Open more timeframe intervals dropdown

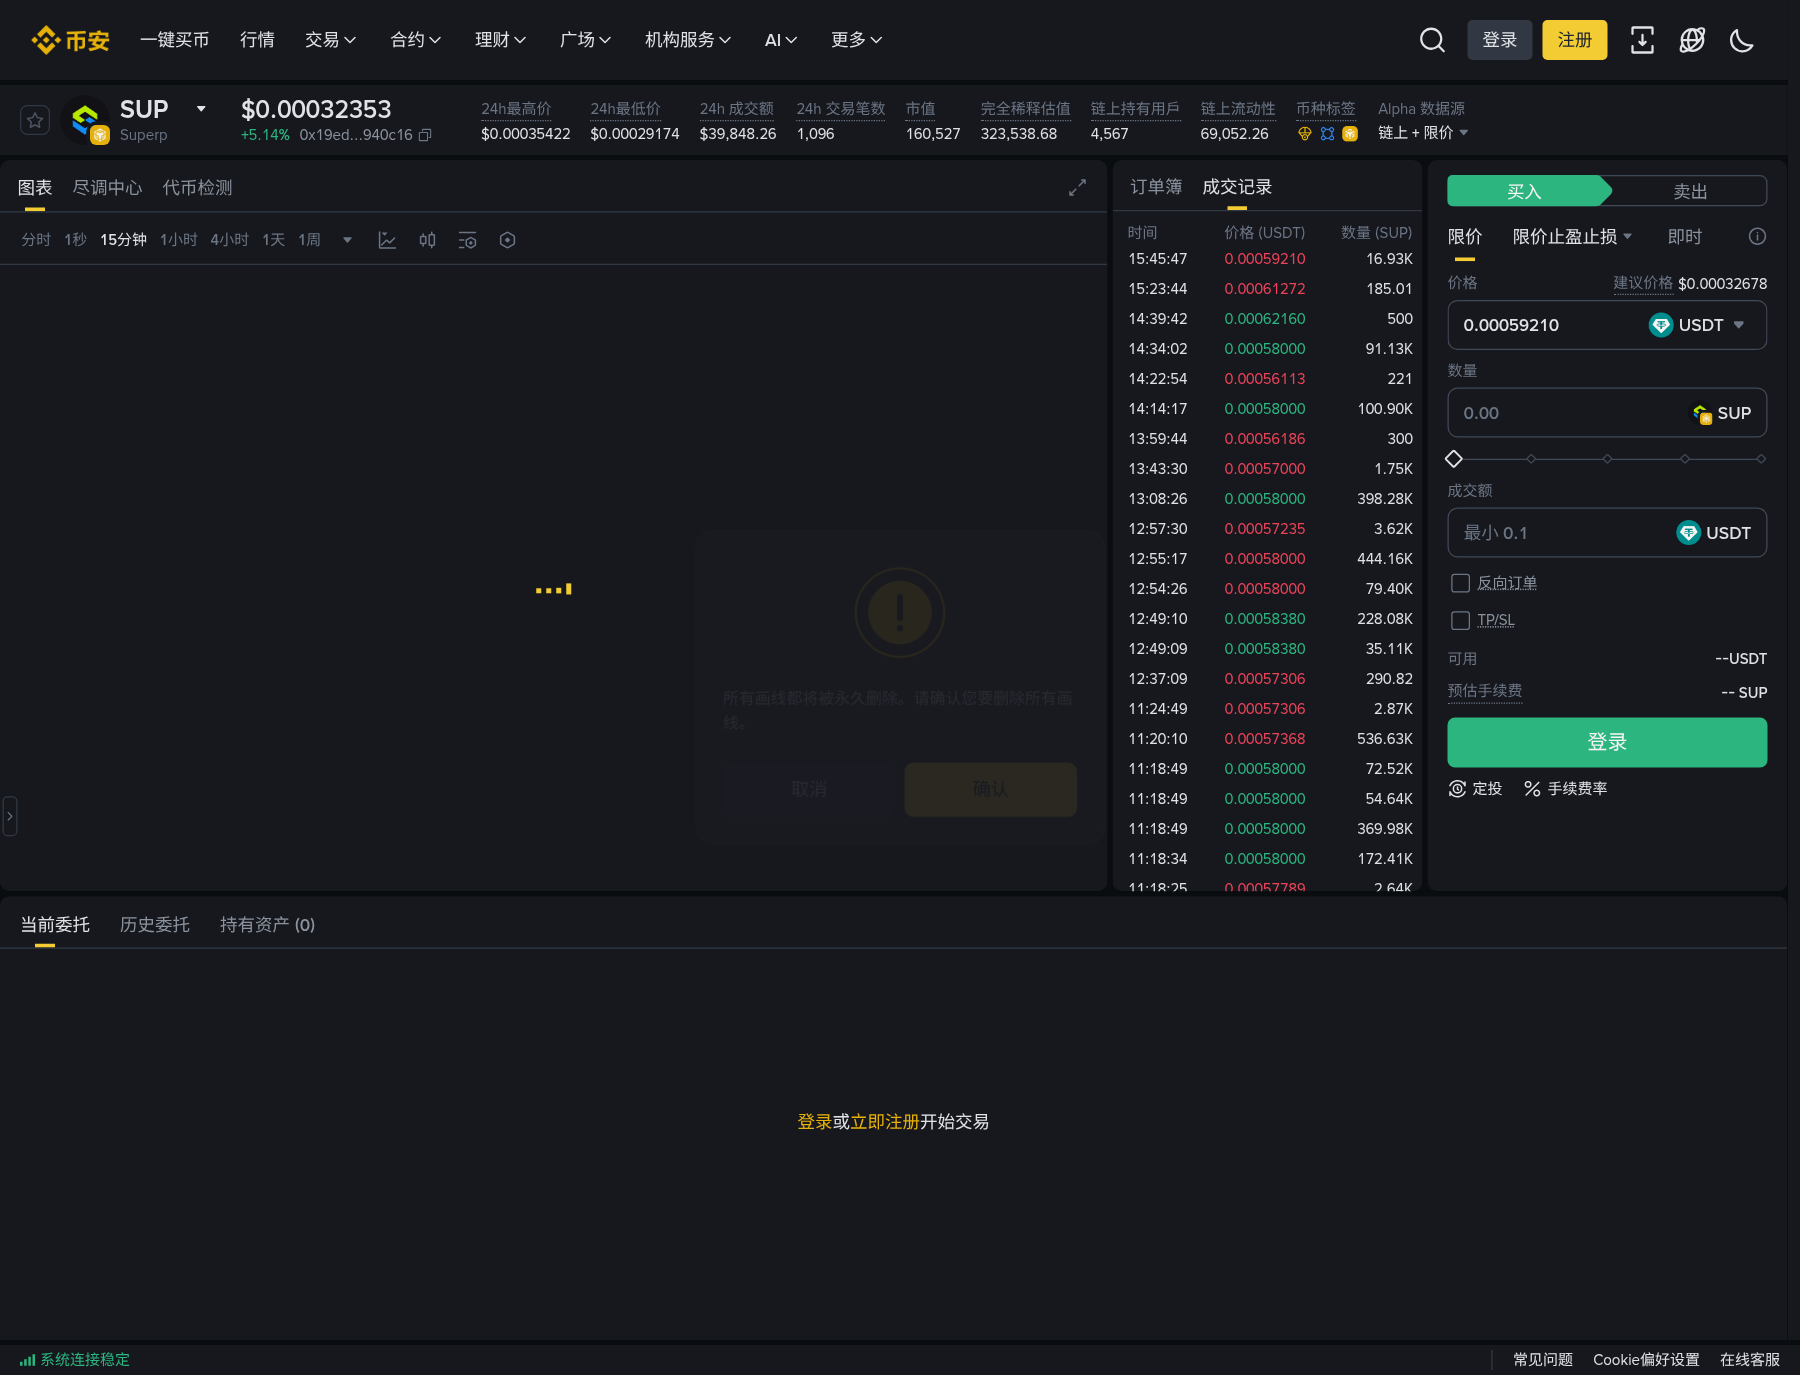(347, 240)
